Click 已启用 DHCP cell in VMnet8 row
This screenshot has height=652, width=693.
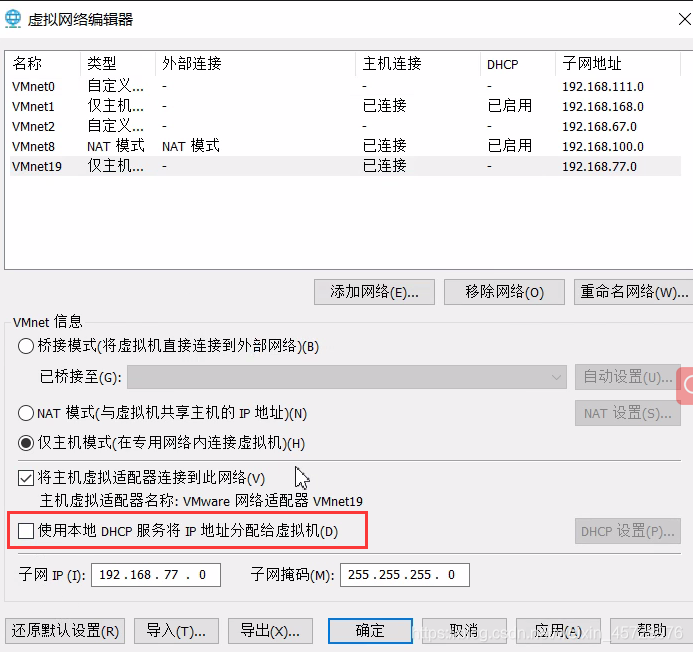tap(510, 146)
